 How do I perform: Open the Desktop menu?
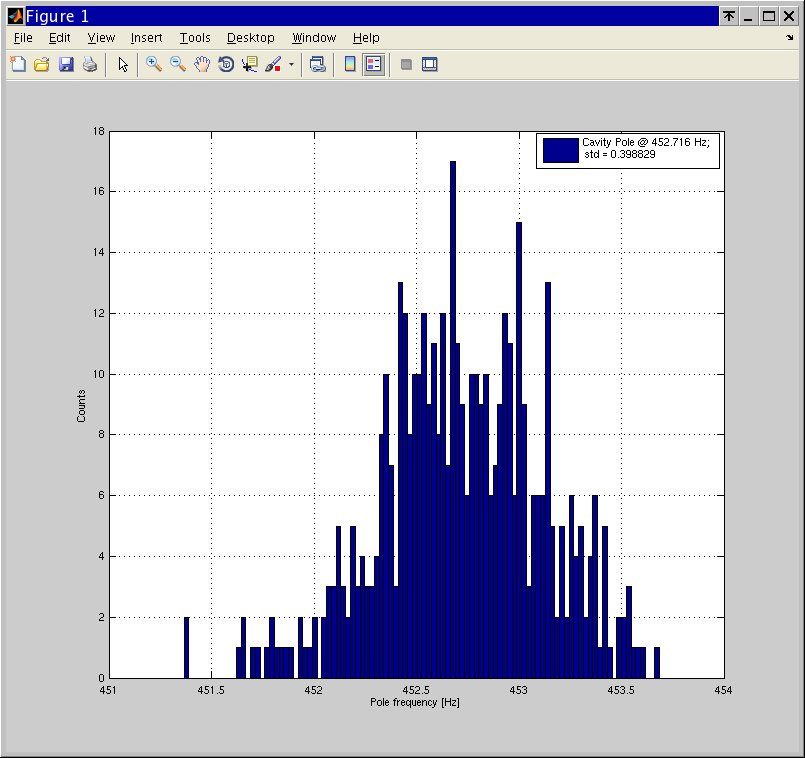[x=251, y=38]
